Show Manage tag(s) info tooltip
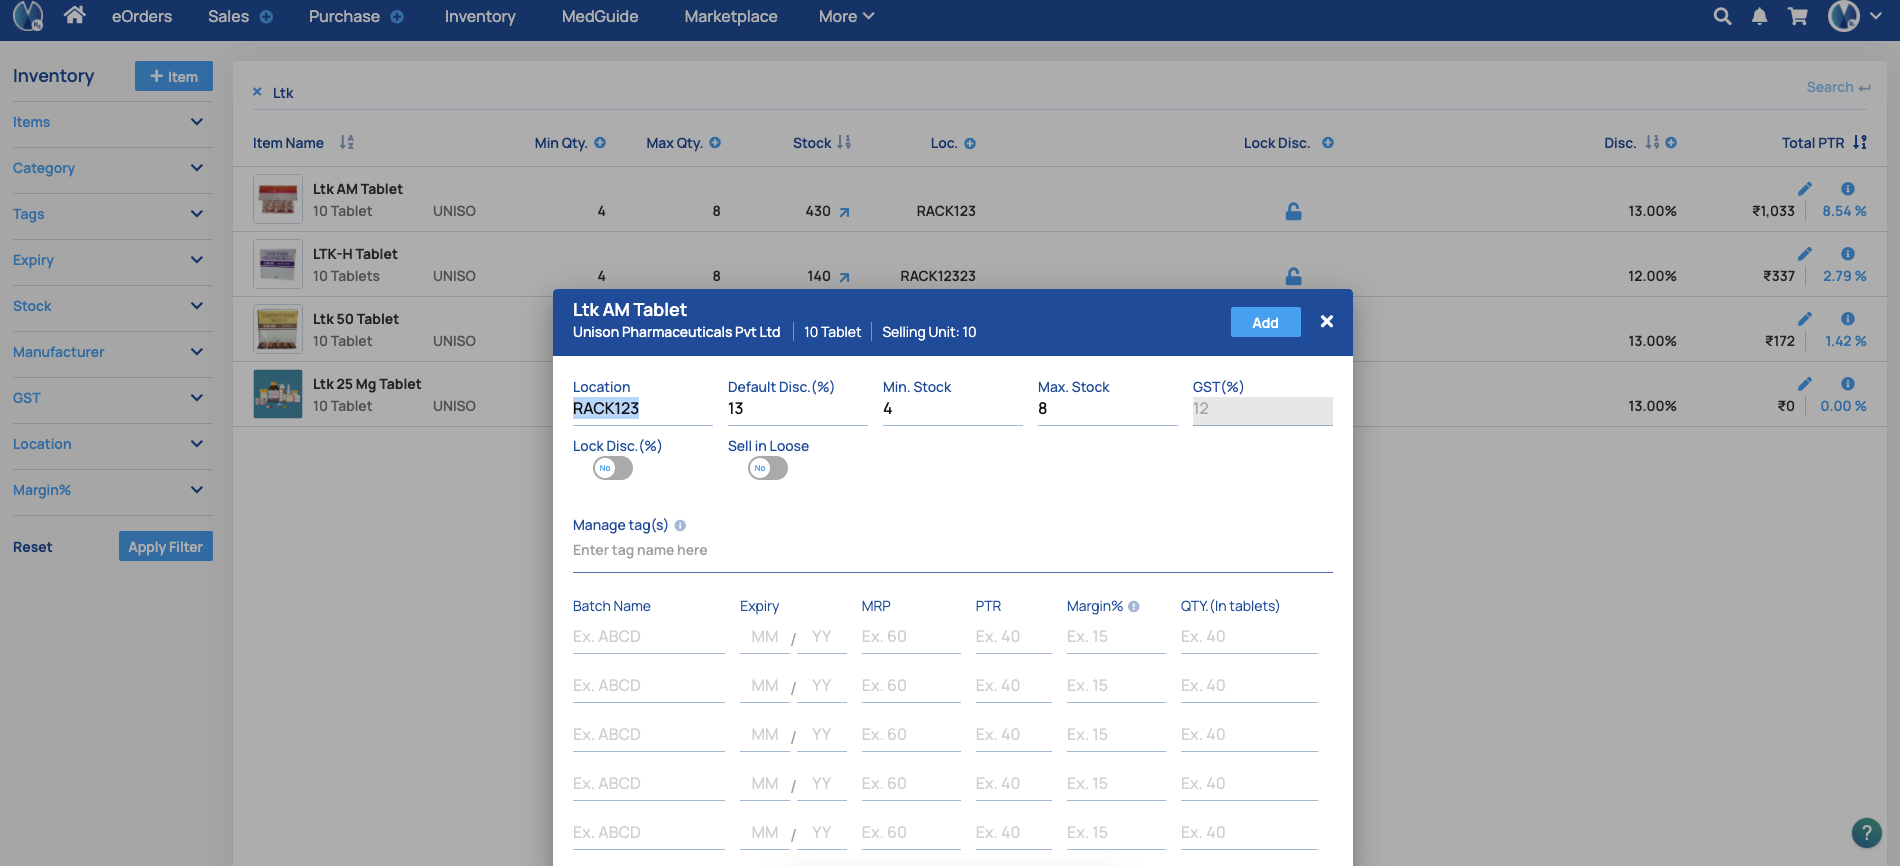 pyautogui.click(x=680, y=525)
